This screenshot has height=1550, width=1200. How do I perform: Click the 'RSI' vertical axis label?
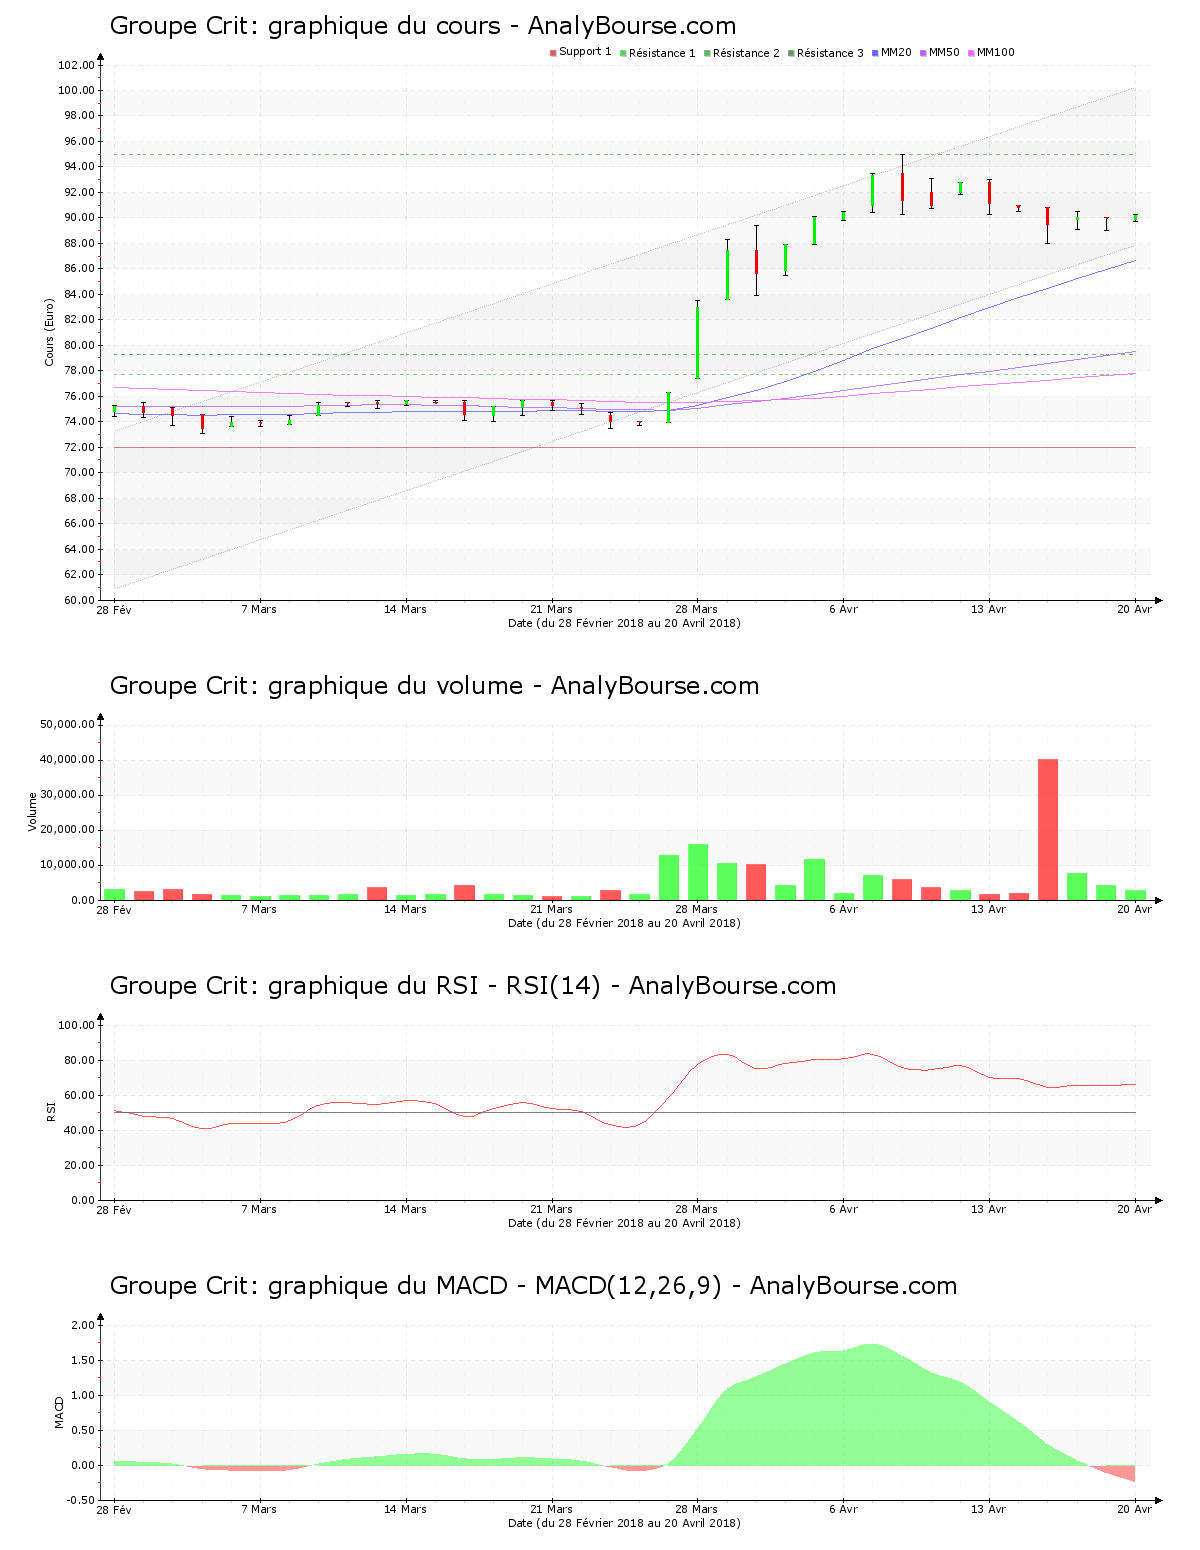[x=50, y=1111]
